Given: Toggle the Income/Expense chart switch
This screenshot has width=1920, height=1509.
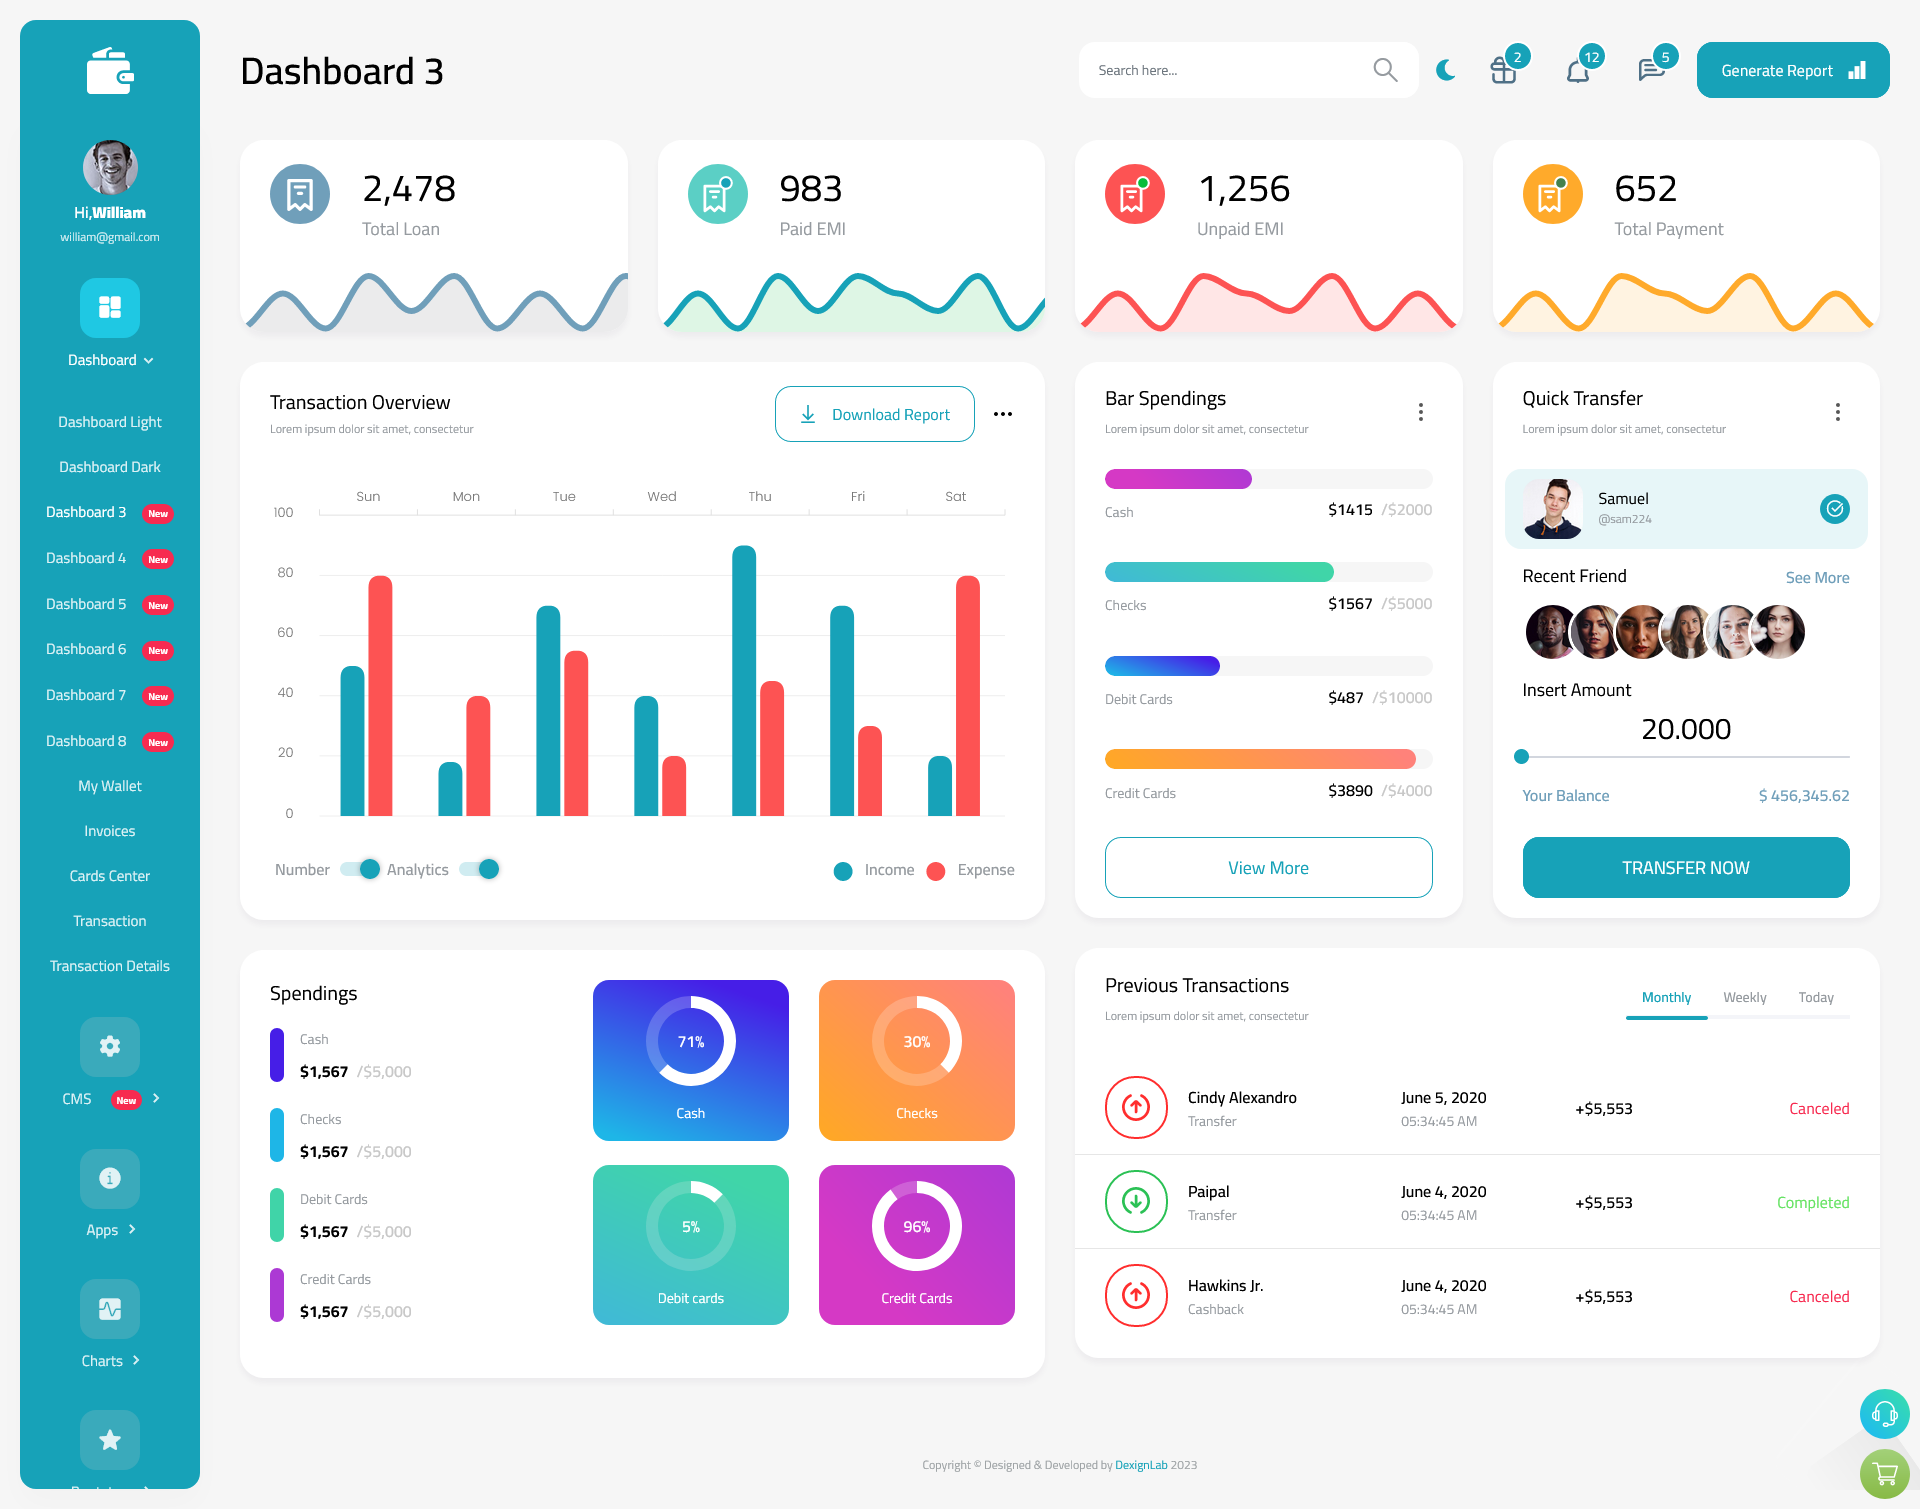Looking at the screenshot, I should pyautogui.click(x=483, y=868).
